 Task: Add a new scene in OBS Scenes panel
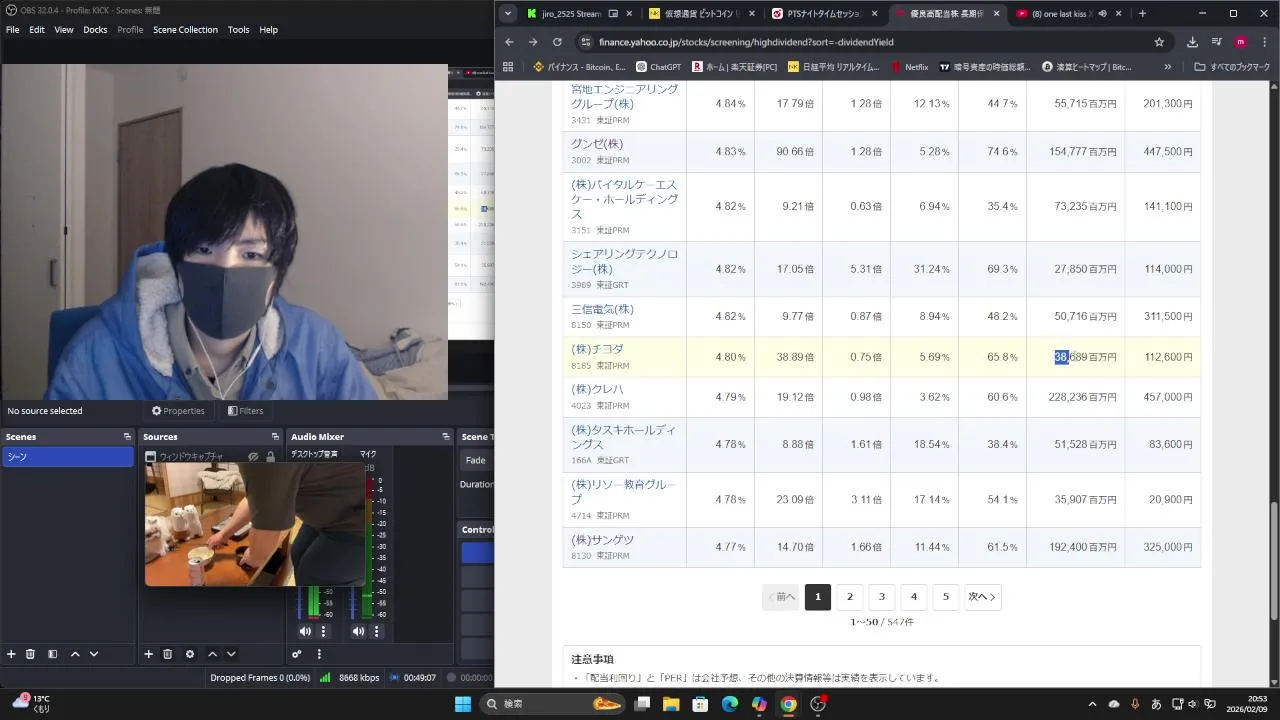tap(11, 654)
